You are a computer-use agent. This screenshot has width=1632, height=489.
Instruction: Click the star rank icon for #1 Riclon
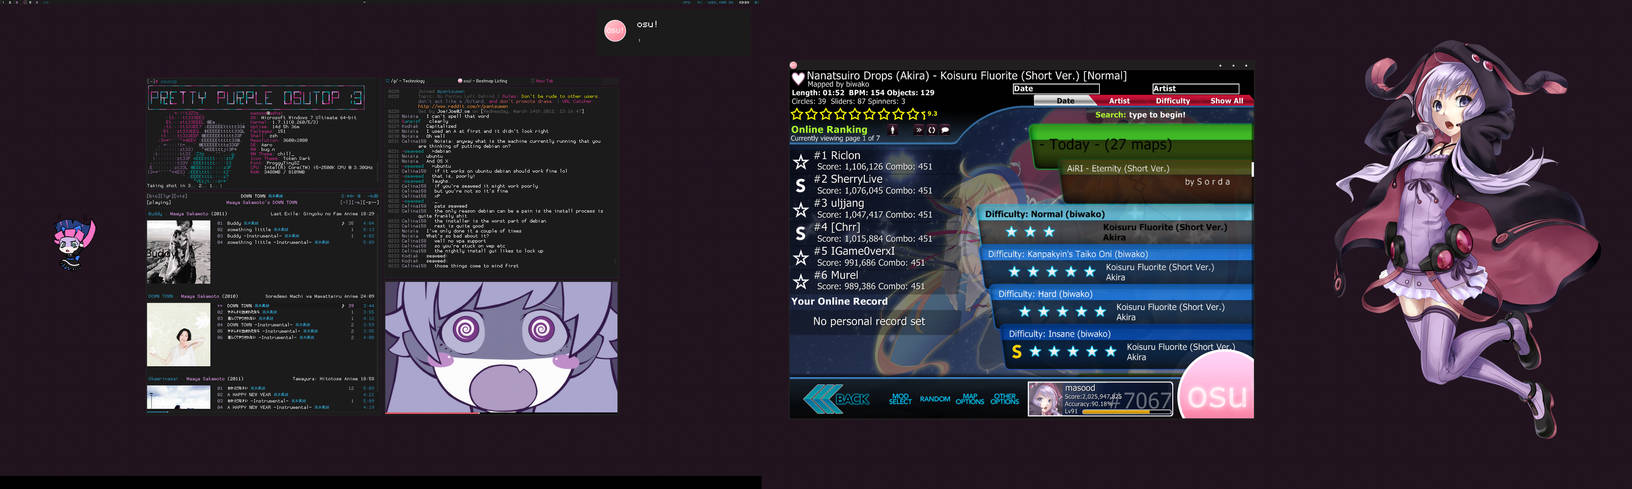click(x=800, y=161)
